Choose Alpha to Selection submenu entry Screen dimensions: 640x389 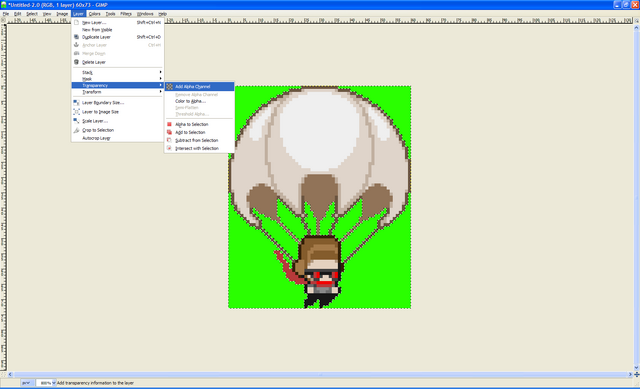[200, 124]
